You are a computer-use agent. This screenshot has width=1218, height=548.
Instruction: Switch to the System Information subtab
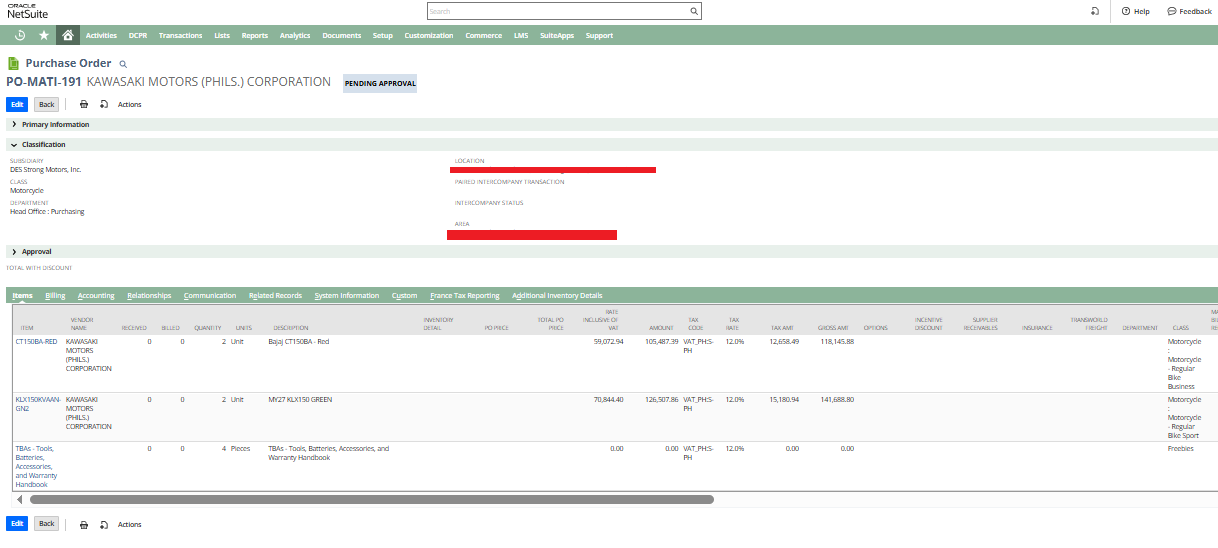[347, 296]
